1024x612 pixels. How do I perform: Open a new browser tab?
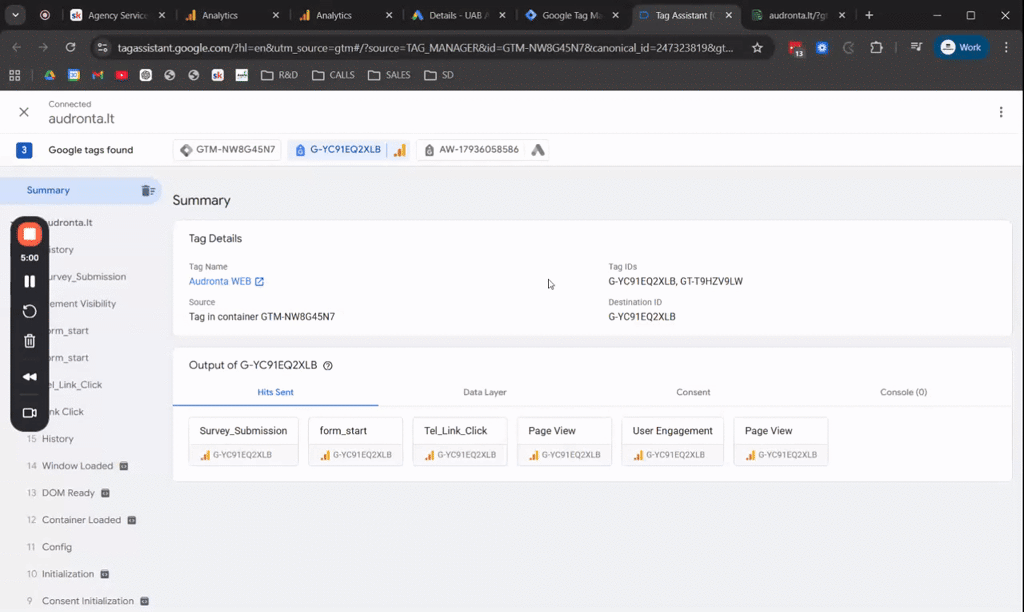[869, 15]
